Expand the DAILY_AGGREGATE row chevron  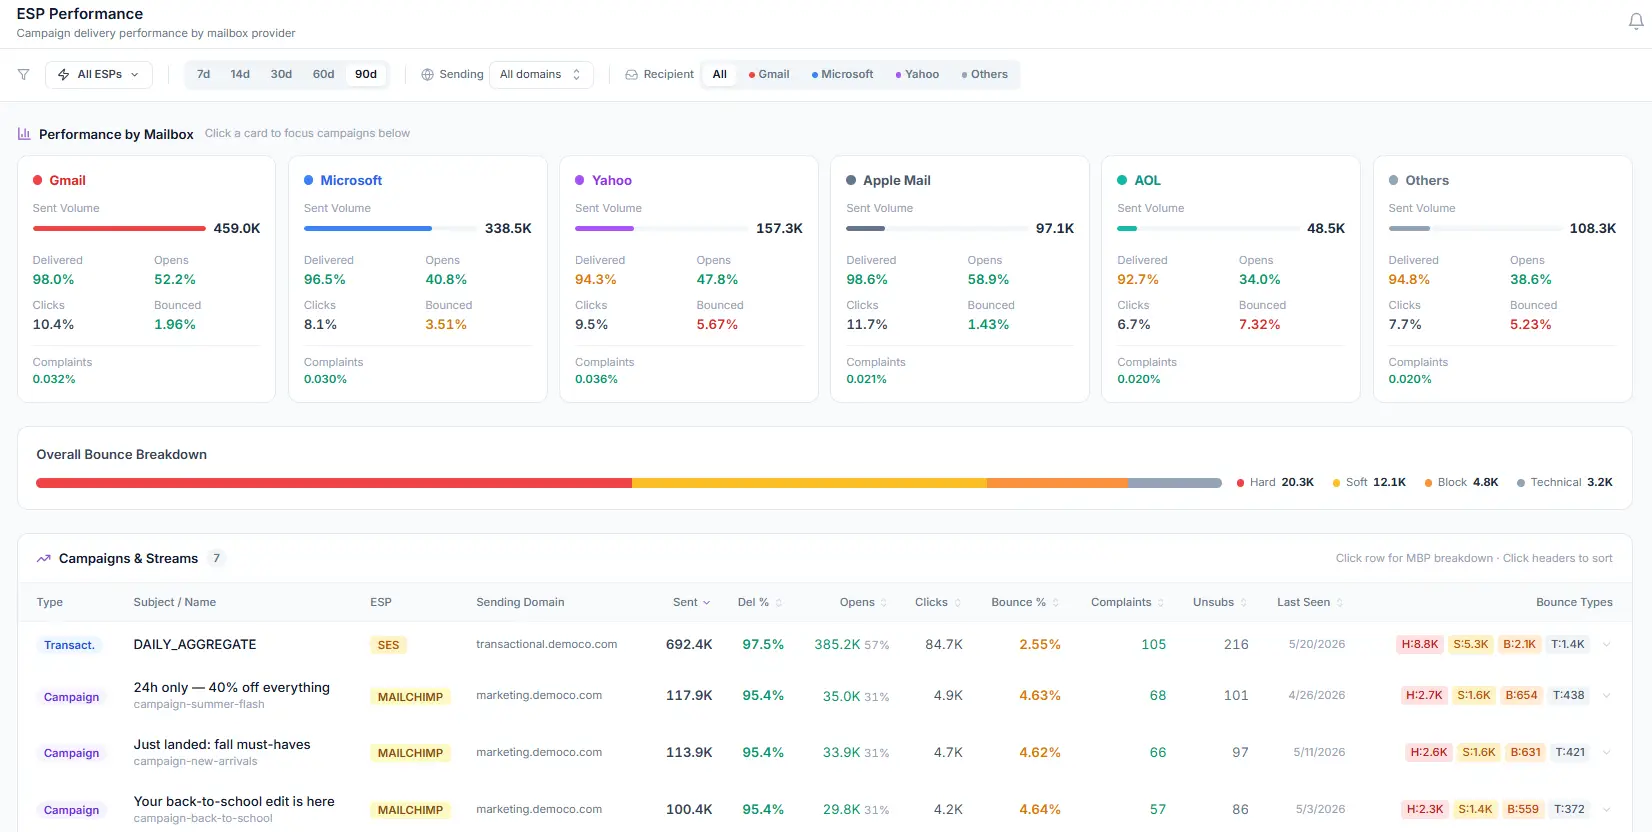pos(1607,644)
